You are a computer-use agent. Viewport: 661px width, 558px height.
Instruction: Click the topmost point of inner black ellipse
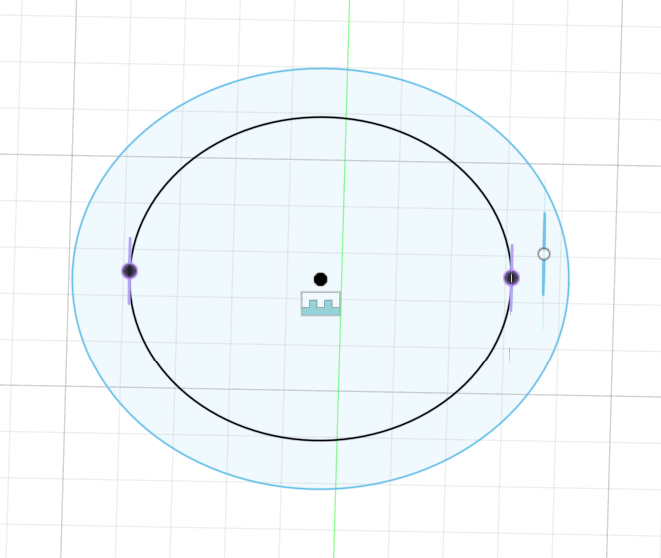coord(320,118)
